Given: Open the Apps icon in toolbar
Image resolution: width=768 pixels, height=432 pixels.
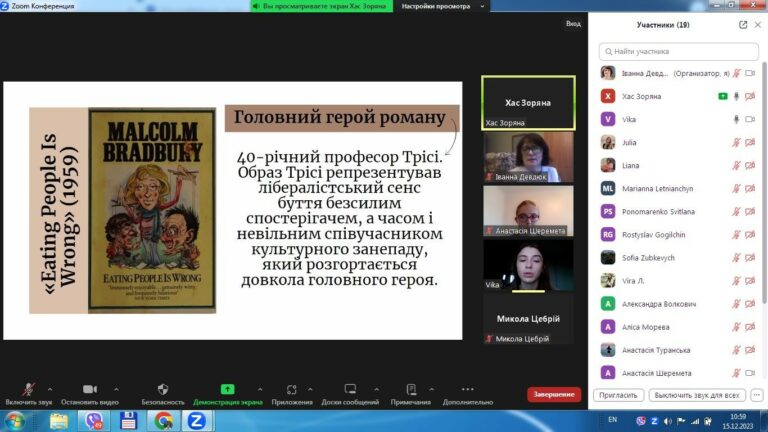Looking at the screenshot, I should pos(291,389).
